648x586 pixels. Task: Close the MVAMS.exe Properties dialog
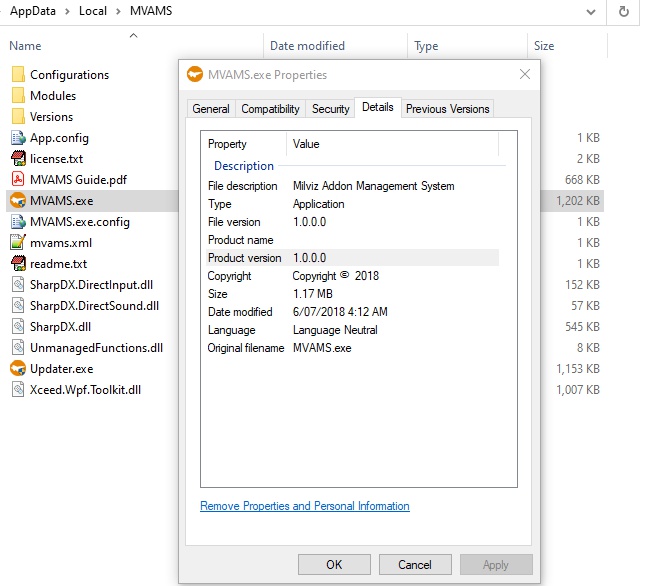pos(525,74)
